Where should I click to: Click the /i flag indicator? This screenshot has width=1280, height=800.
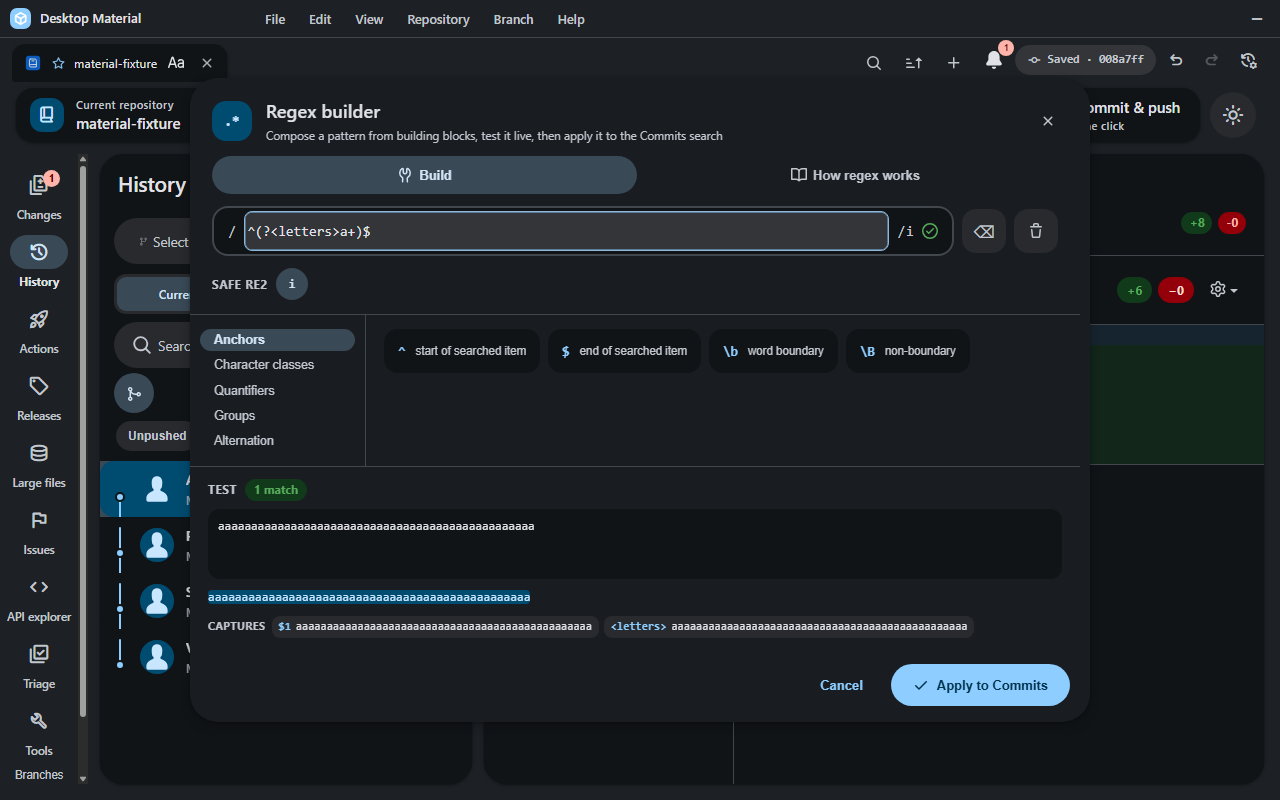905,231
